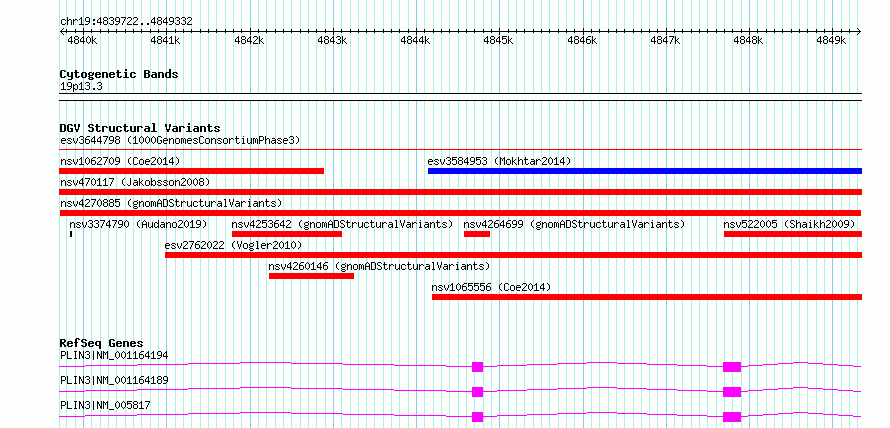
Task: Click the esv2762022 (Vogler2010) variant bar
Action: click(x=514, y=255)
